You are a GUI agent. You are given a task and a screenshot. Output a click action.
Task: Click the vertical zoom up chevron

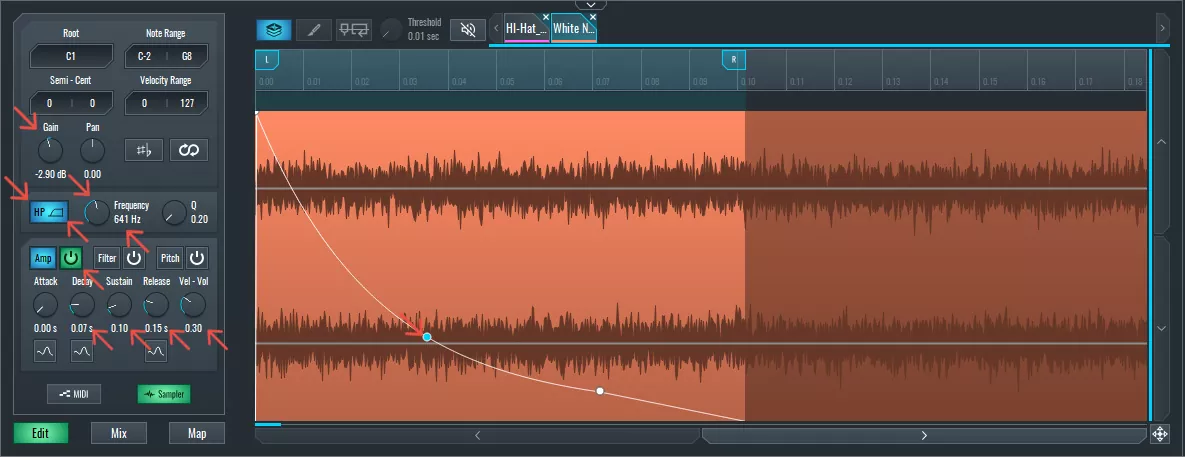[1162, 141]
